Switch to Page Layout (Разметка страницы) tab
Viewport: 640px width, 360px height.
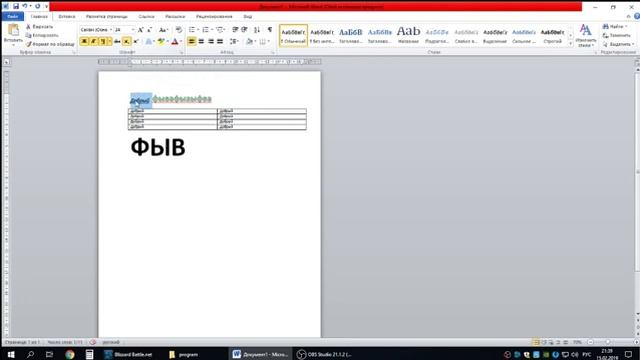point(107,16)
